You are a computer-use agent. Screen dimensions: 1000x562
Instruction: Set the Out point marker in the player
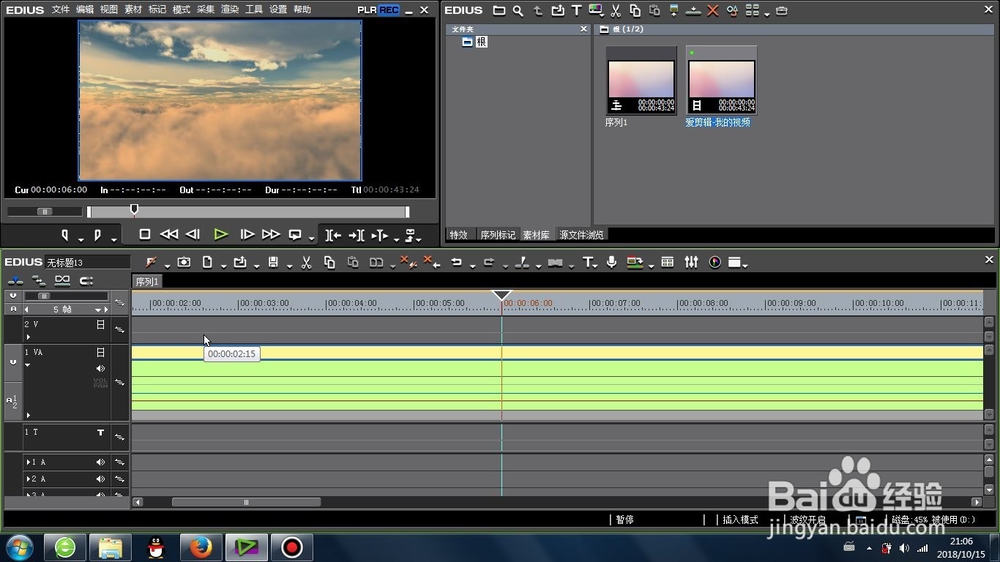98,235
